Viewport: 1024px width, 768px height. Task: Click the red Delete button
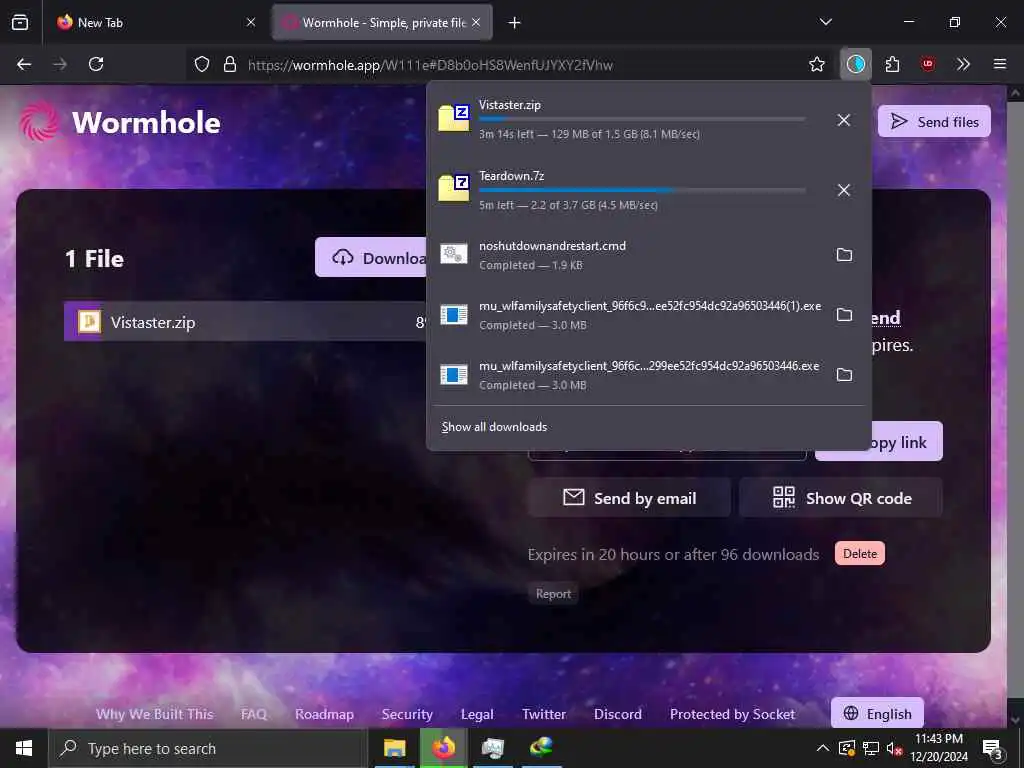click(859, 553)
